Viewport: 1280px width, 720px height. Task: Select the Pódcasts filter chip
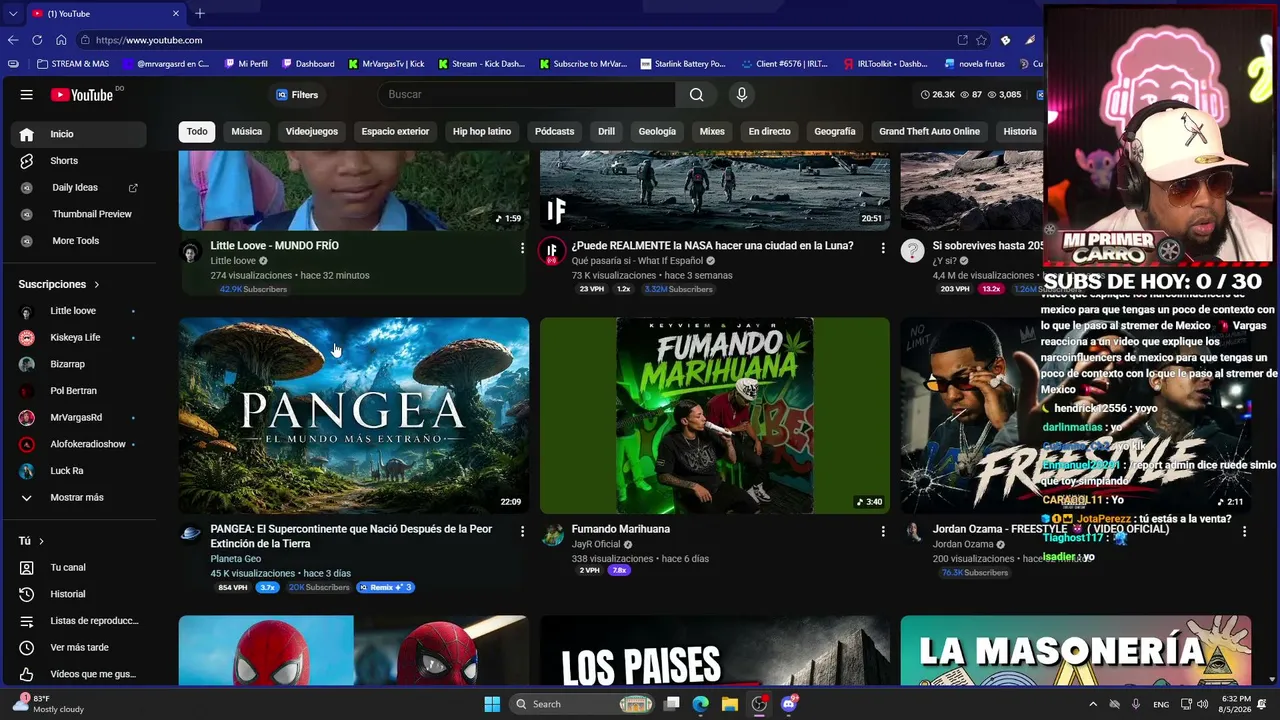(554, 131)
